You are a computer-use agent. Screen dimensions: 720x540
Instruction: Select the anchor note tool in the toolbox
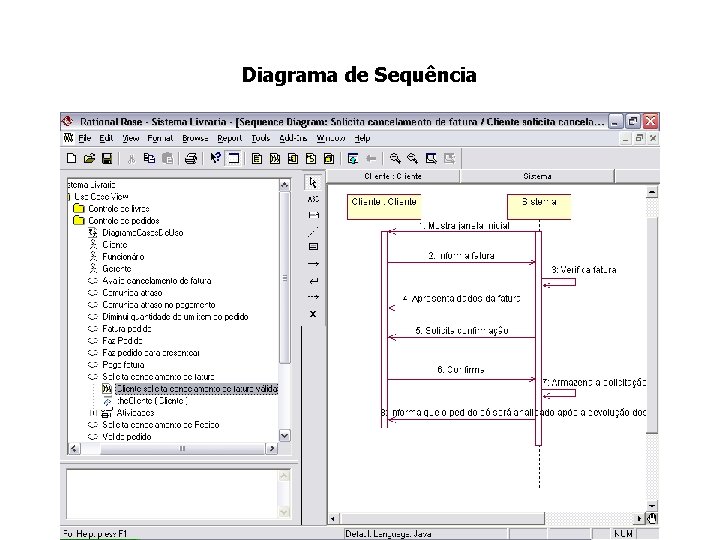point(313,215)
